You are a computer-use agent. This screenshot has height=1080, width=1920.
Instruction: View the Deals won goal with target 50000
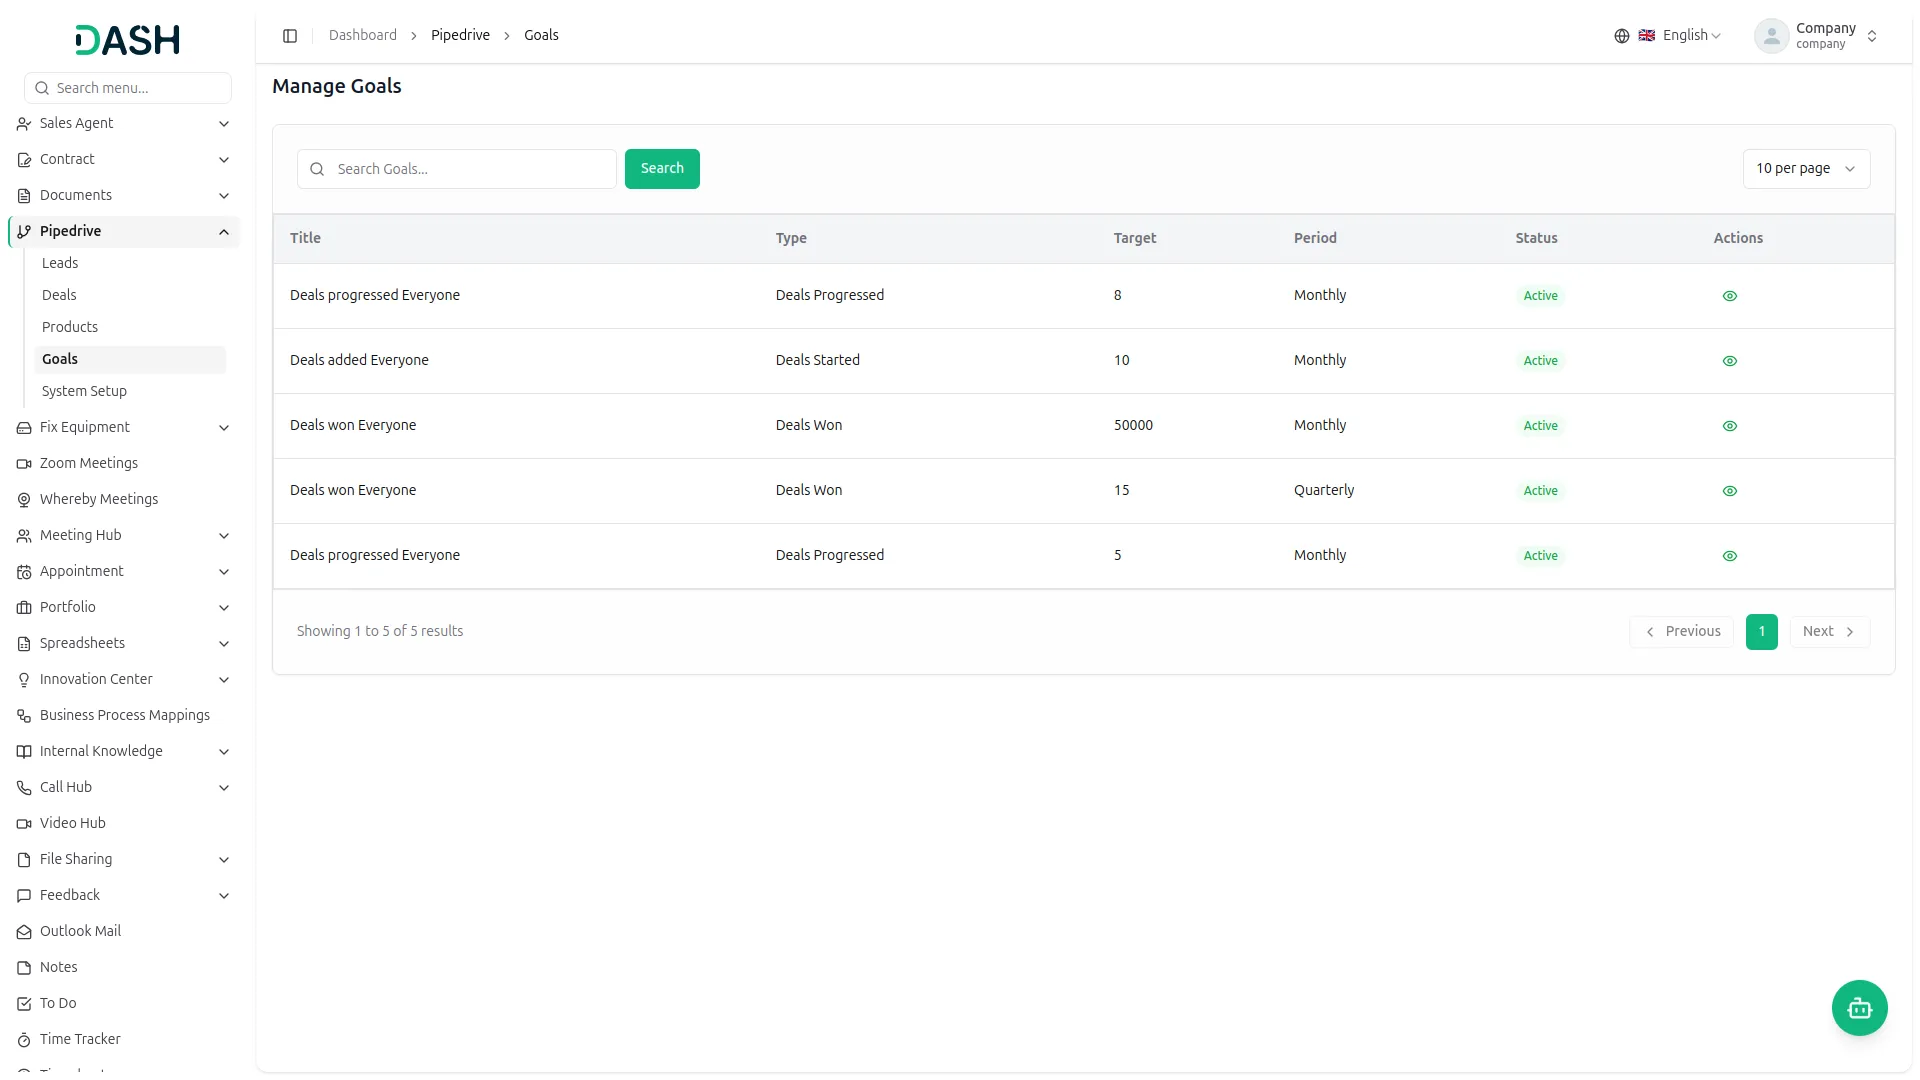[x=1729, y=426]
